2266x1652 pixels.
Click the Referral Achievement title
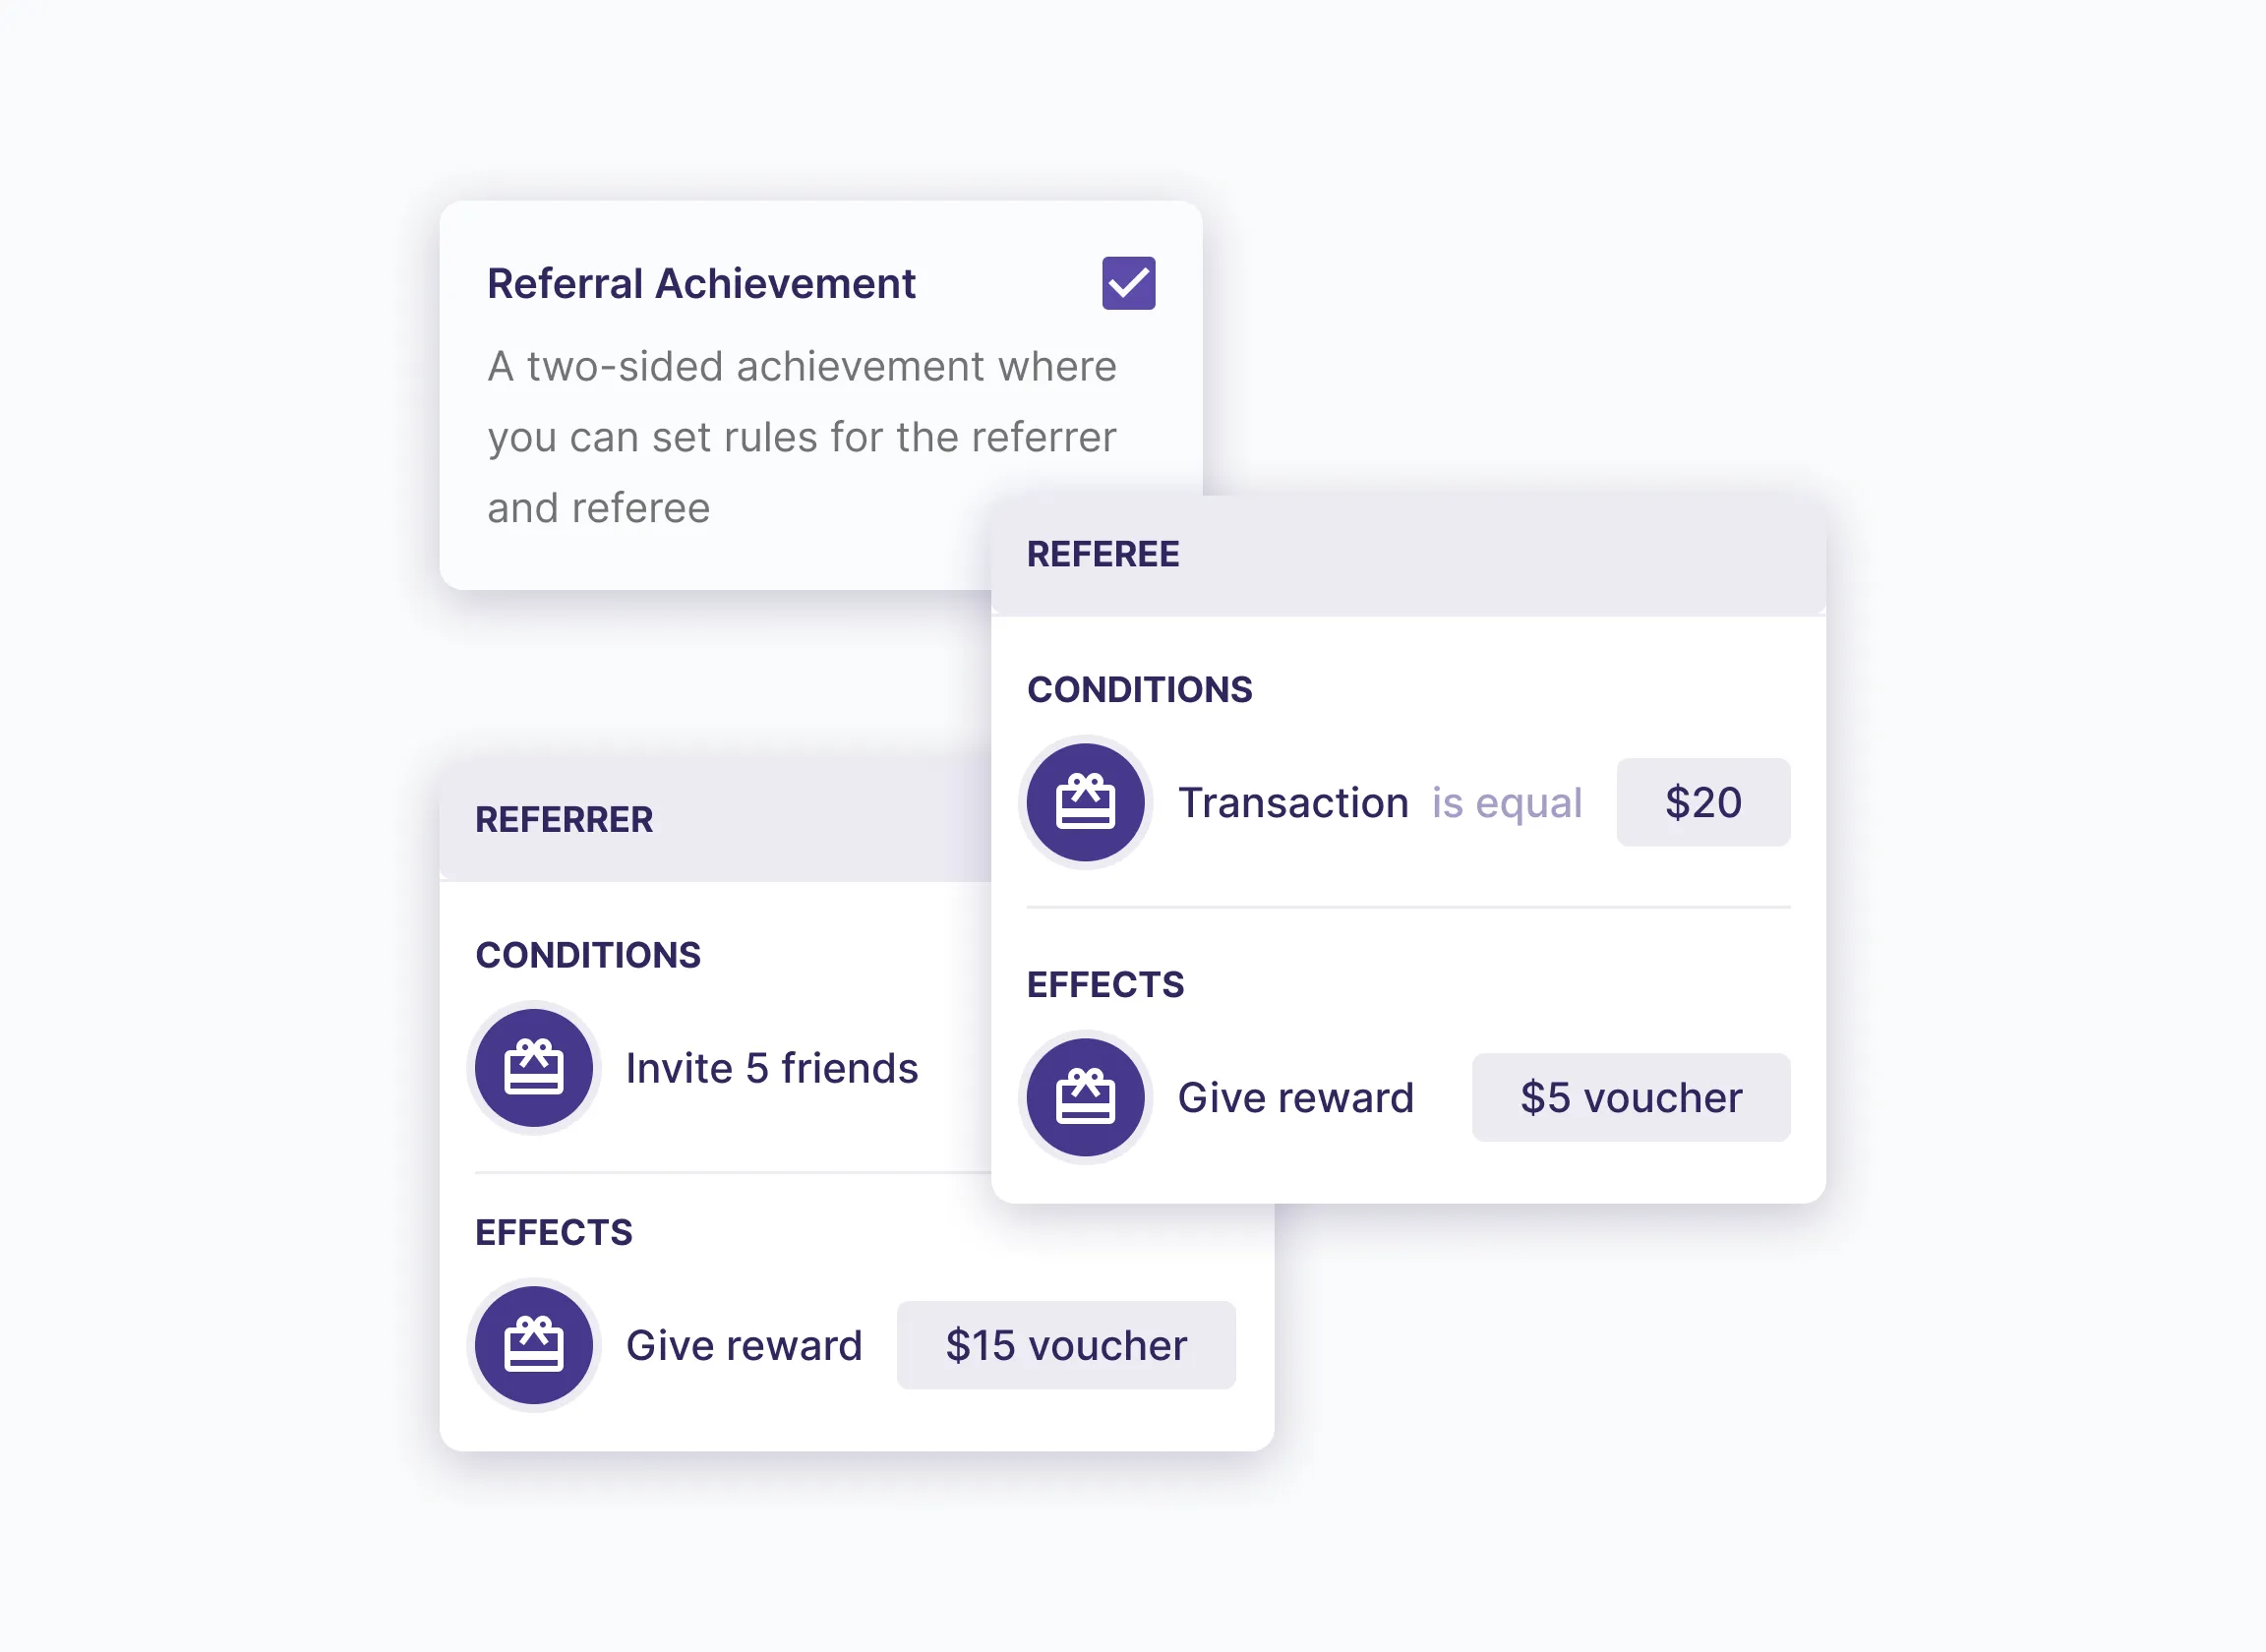click(700, 283)
